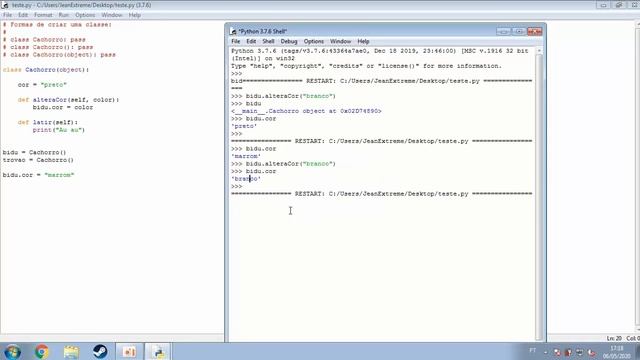Viewport: 640px width, 360px height.
Task: Click the volume icon in the system tray
Action: coord(591,352)
